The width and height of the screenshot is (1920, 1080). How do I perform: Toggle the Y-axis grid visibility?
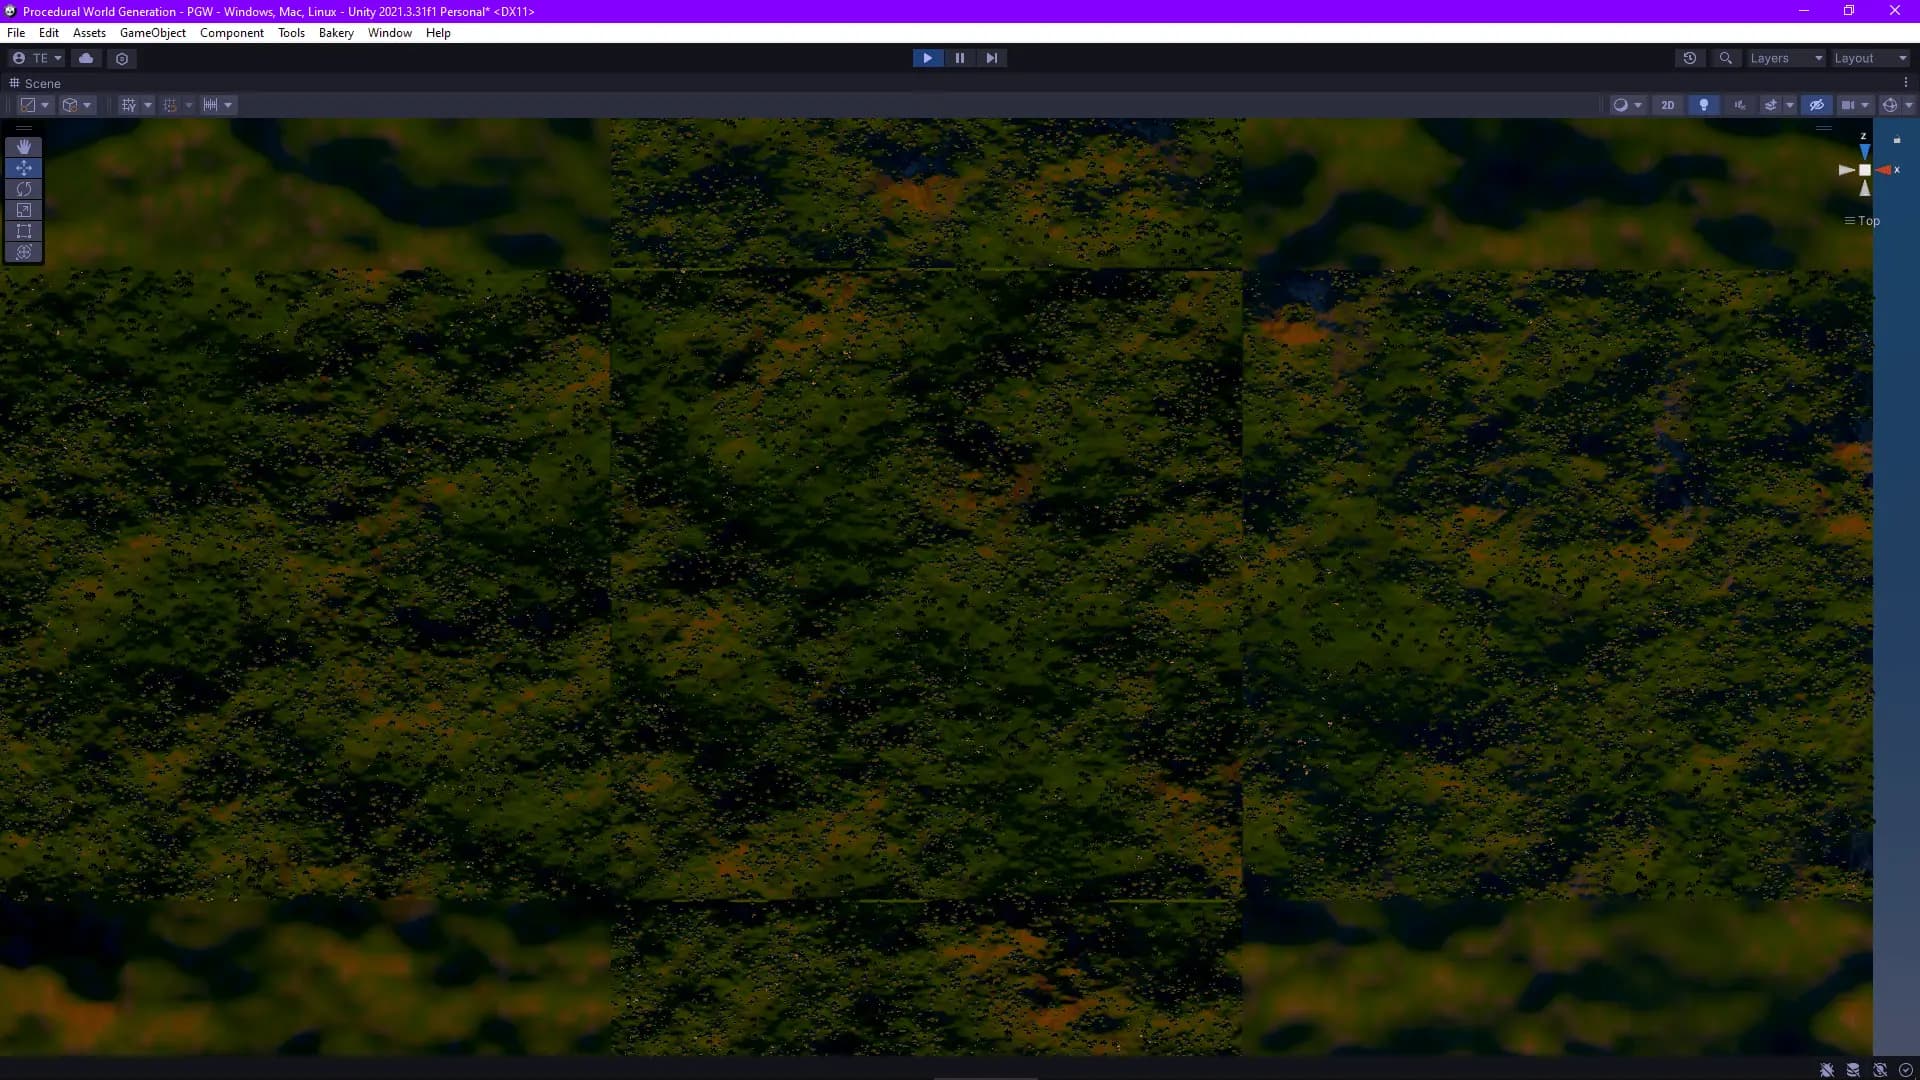click(x=128, y=105)
